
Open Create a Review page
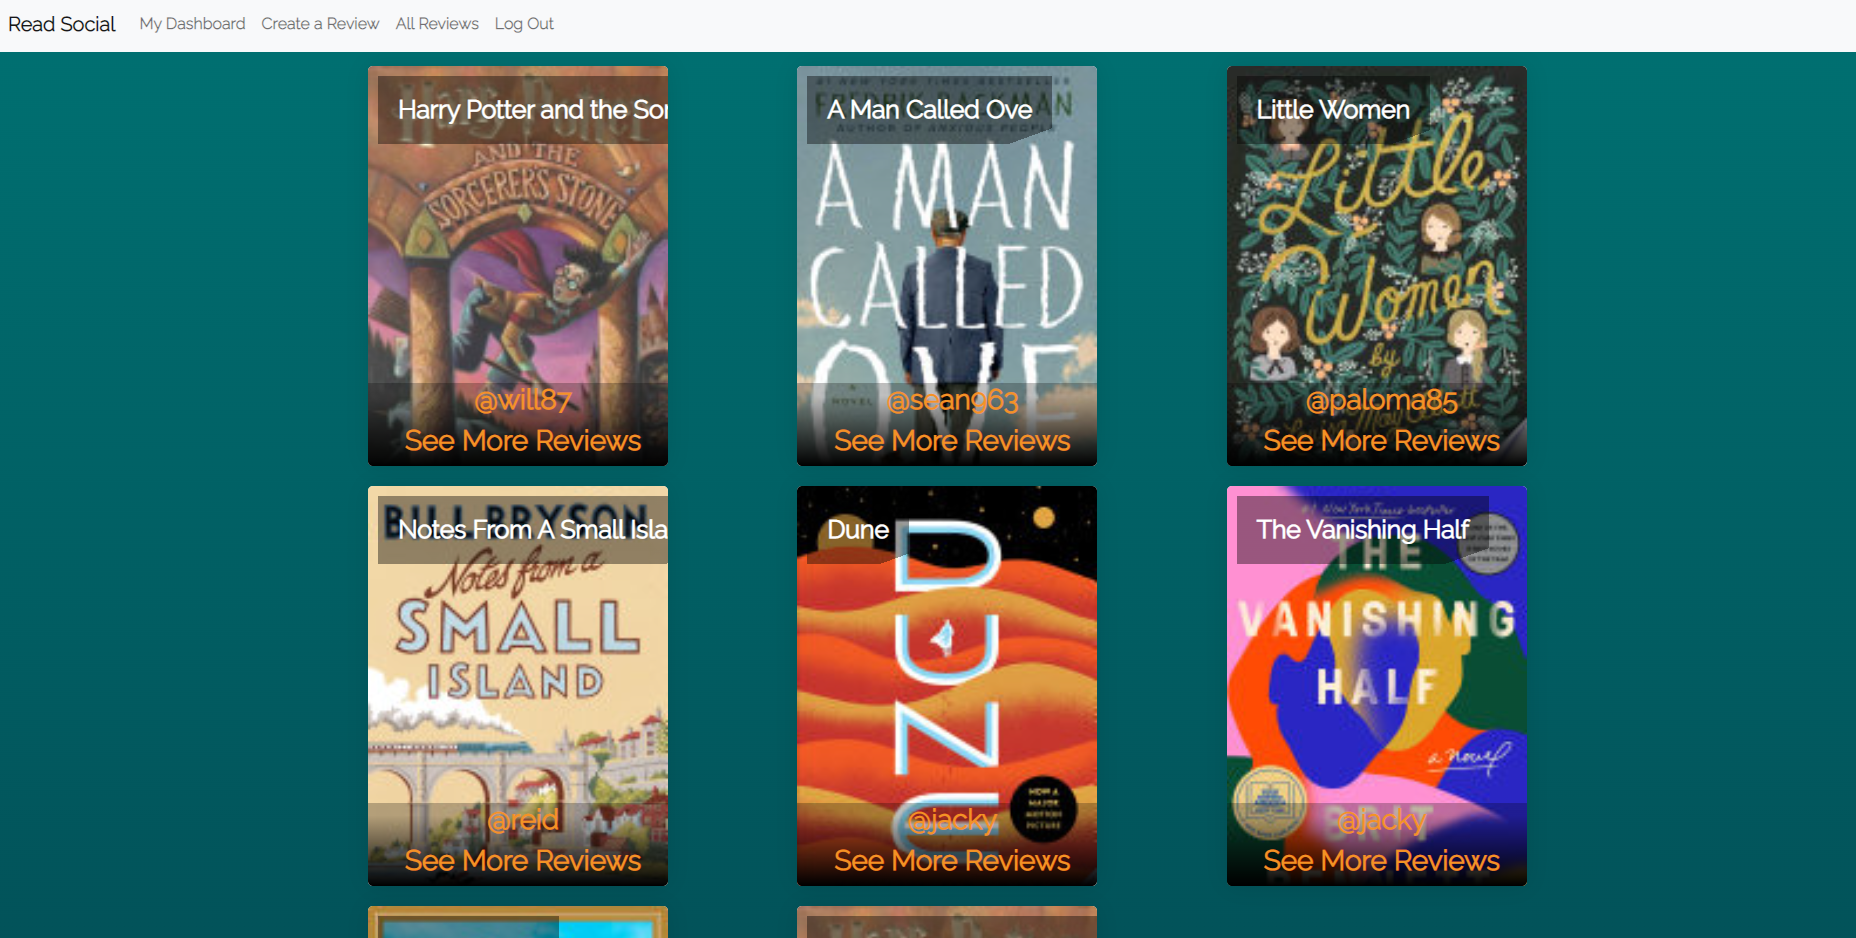point(320,24)
